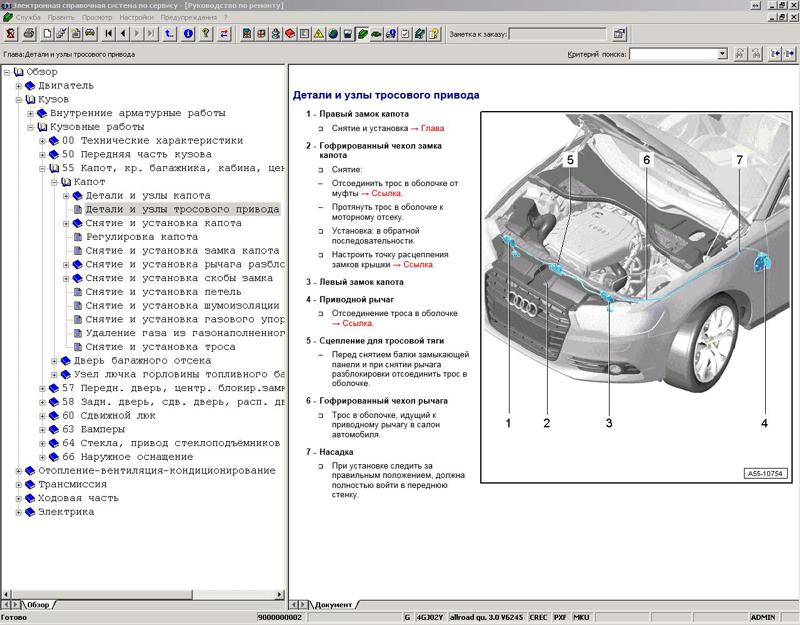This screenshot has height=625, width=800.
Task: Select "Регулировка капота" in the tree
Action: point(141,237)
